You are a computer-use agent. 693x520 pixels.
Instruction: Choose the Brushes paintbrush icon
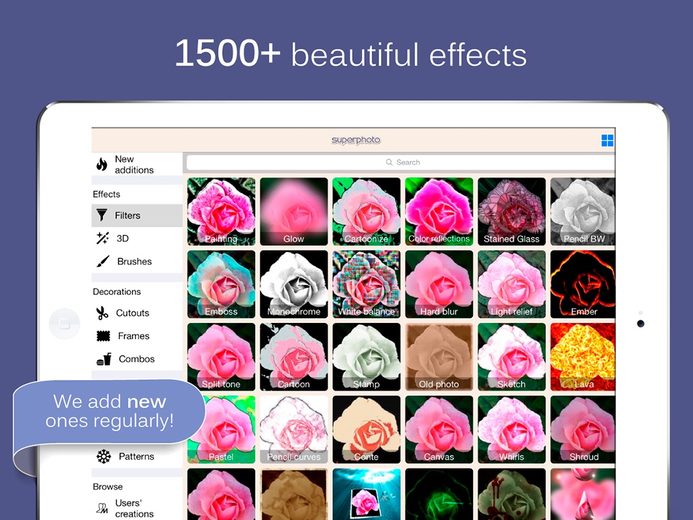[x=103, y=261]
